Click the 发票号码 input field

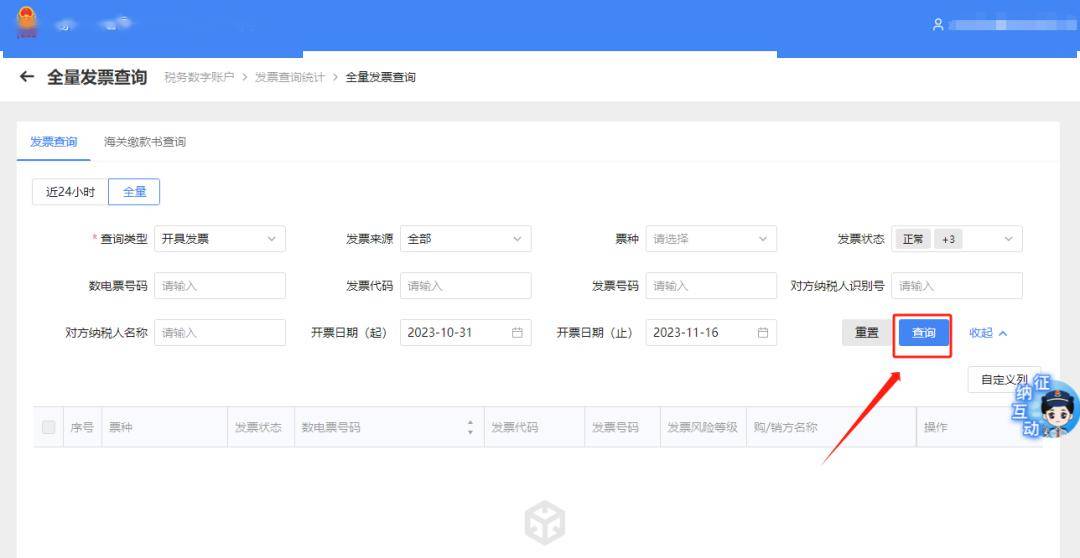click(x=711, y=285)
